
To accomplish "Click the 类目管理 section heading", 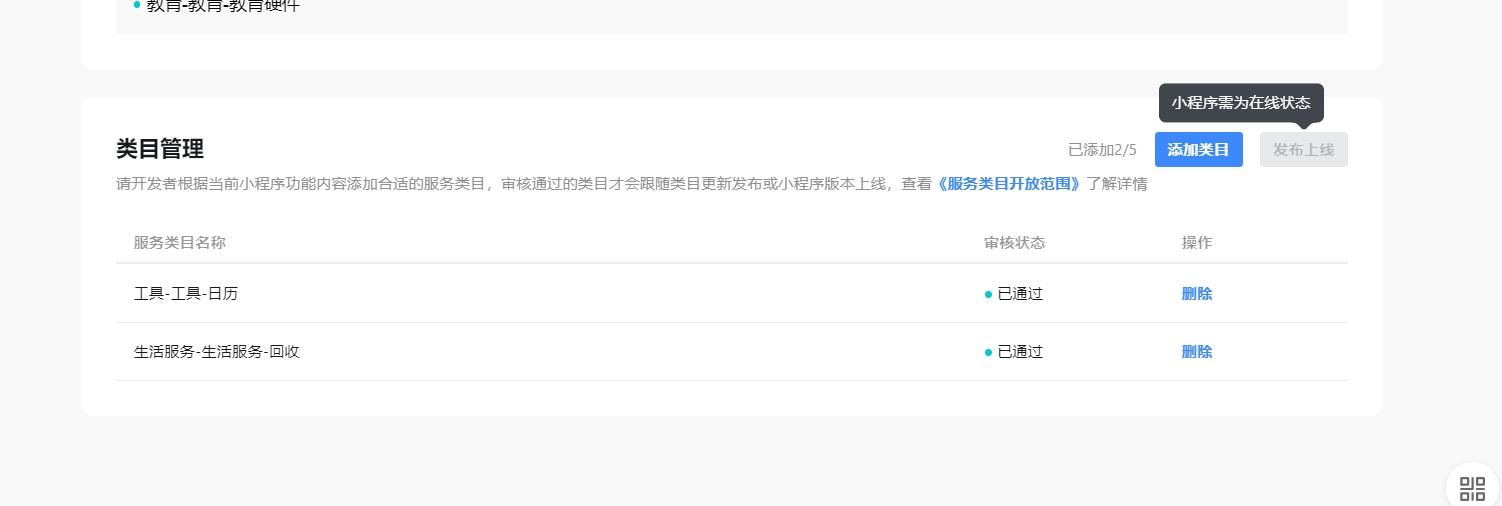I will point(160,149).
